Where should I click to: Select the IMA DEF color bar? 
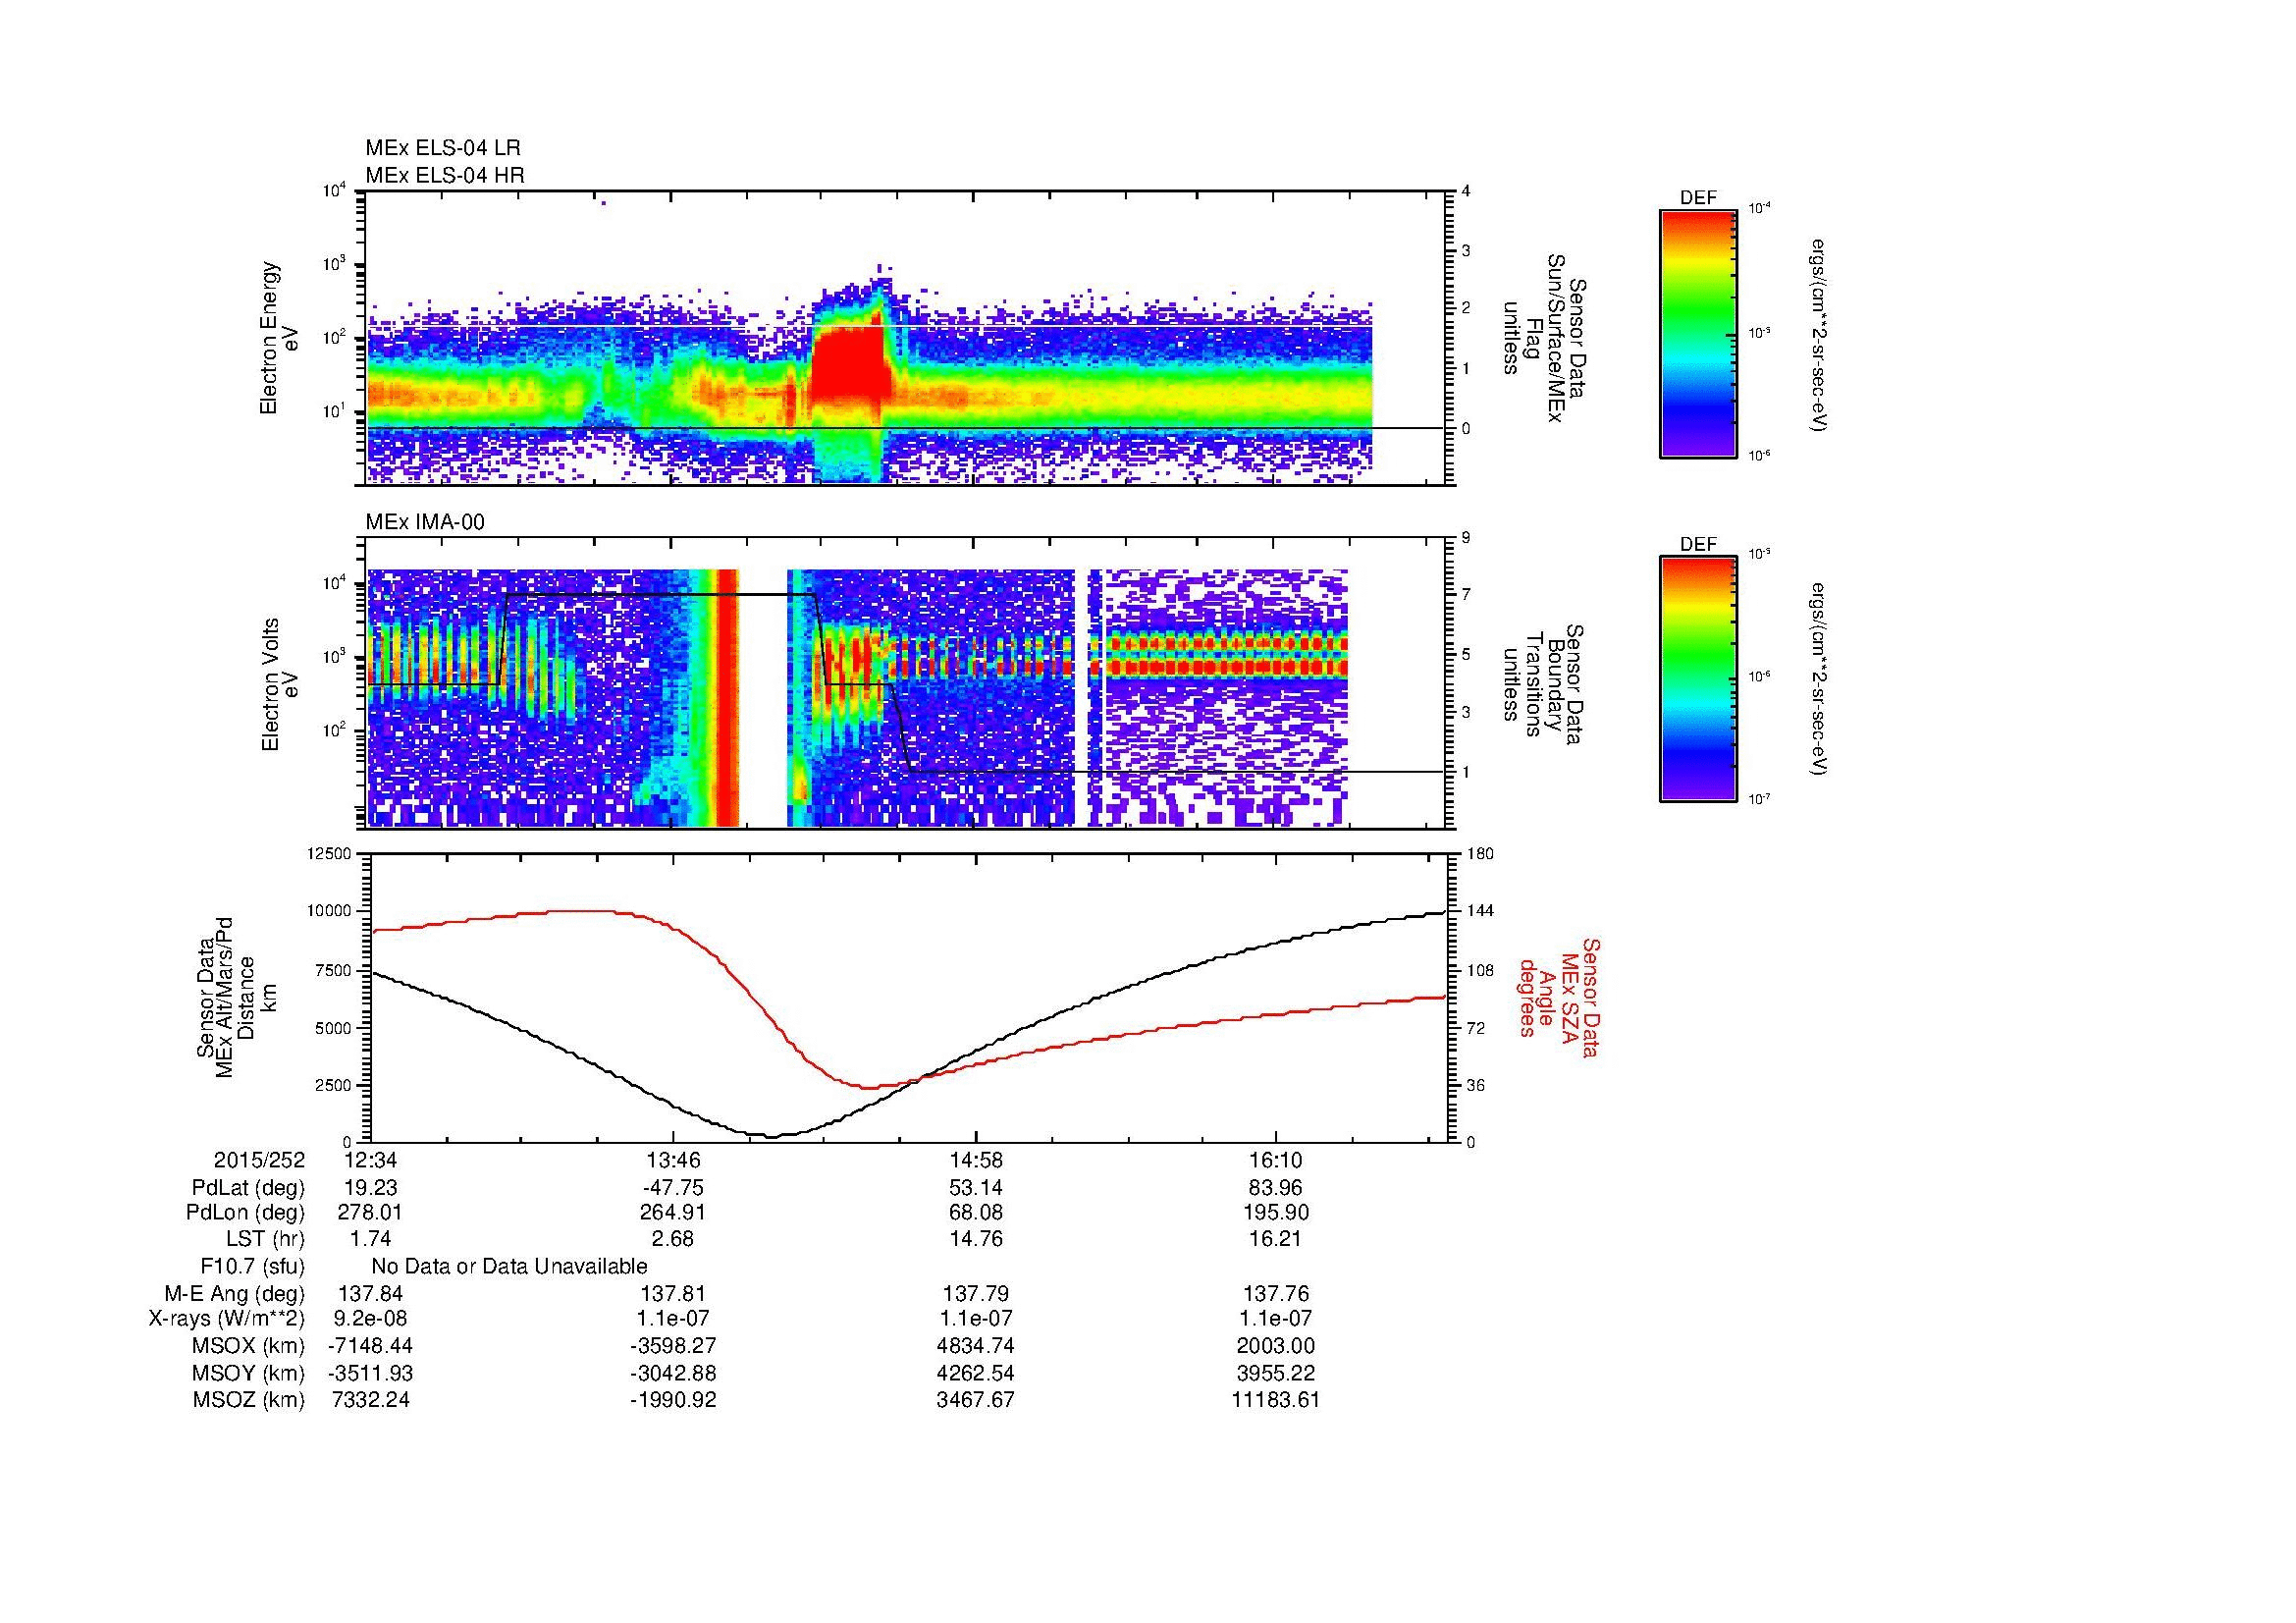pyautogui.click(x=1697, y=679)
